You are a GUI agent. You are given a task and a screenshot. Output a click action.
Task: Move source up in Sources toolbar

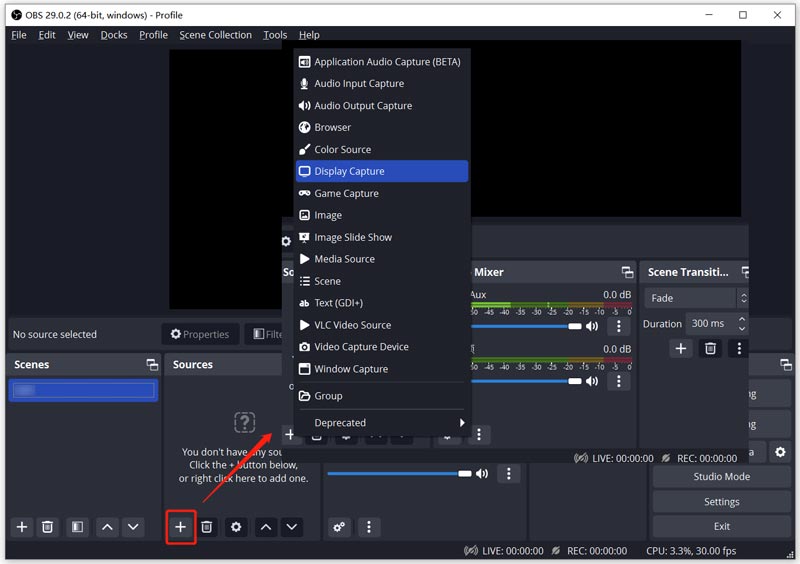tap(266, 527)
